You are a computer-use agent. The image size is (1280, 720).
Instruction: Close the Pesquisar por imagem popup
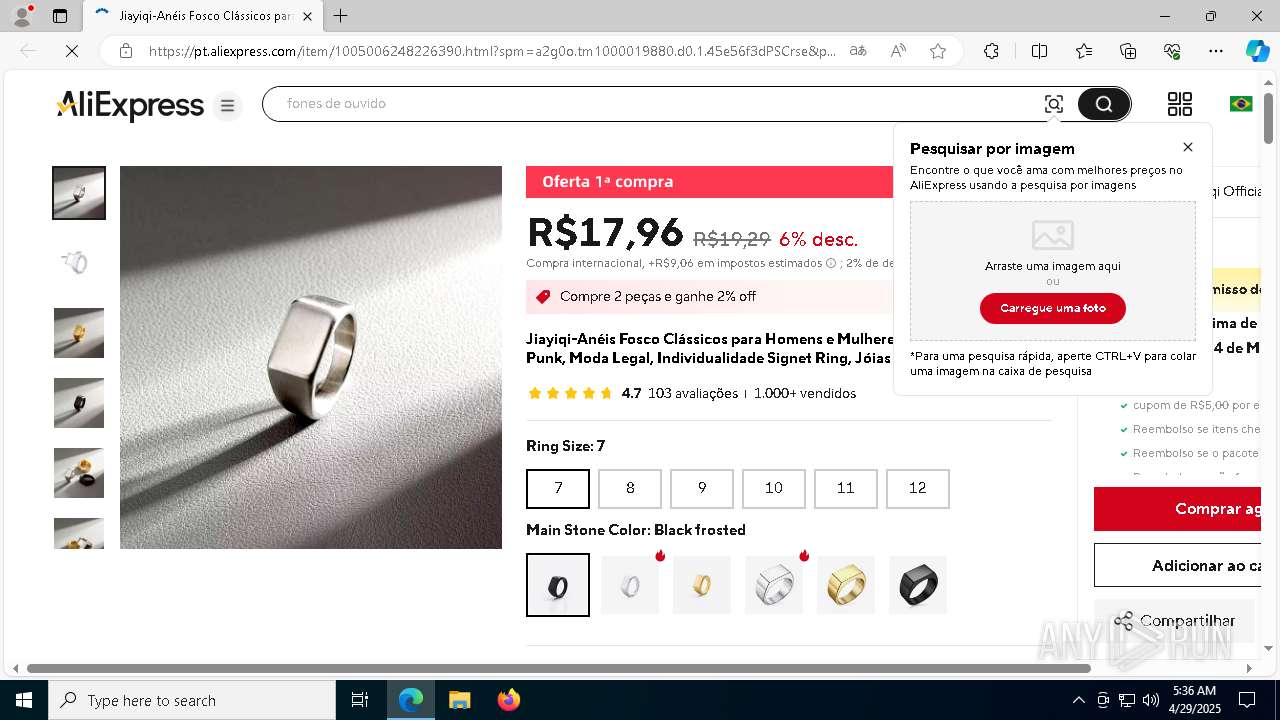point(1188,147)
